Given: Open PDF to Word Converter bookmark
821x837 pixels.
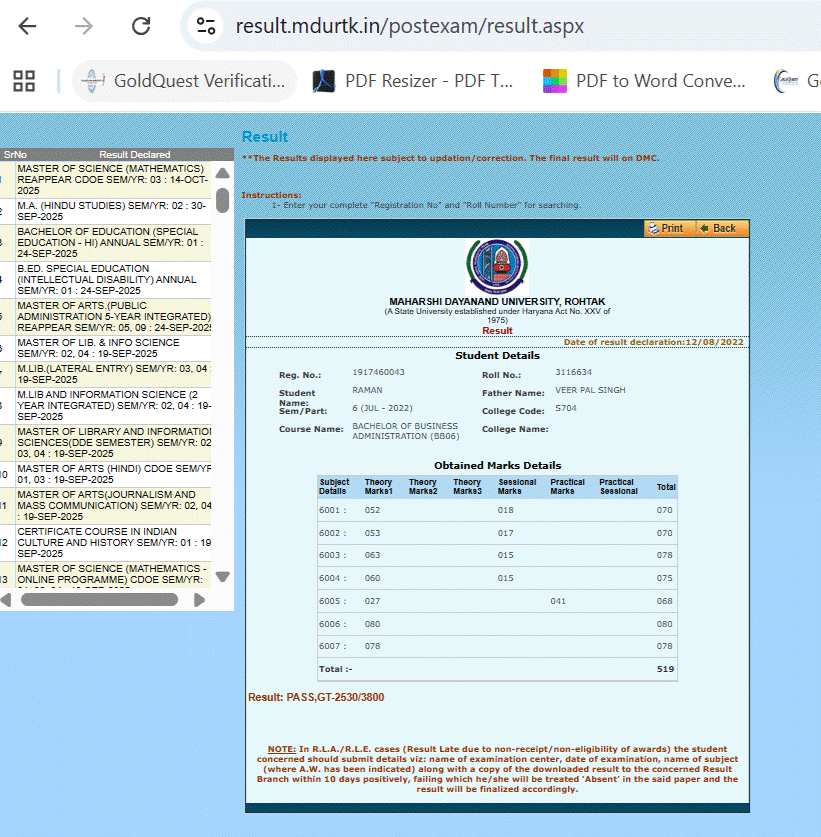Looking at the screenshot, I should [x=645, y=81].
